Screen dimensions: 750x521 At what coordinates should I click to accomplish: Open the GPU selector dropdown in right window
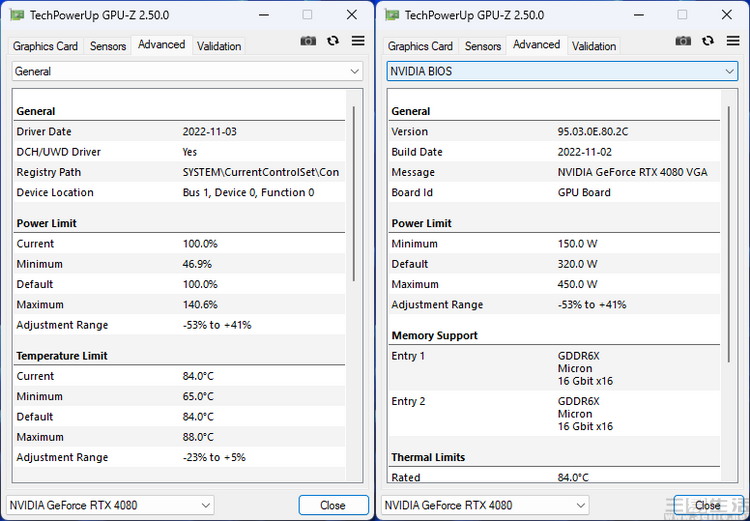pyautogui.click(x=485, y=505)
